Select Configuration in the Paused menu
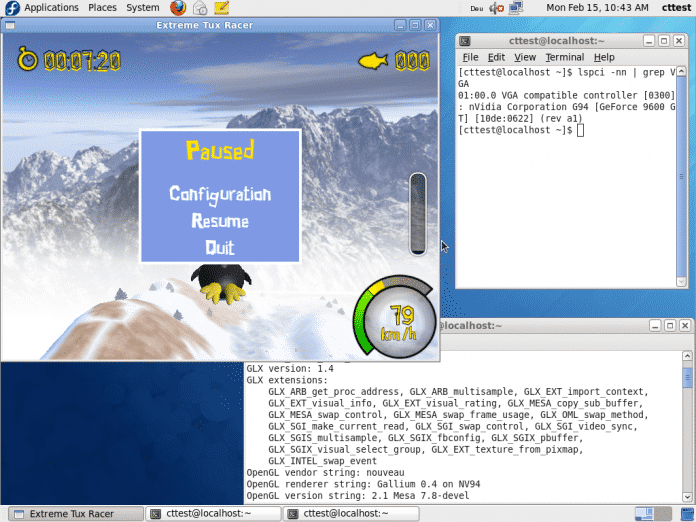 (220, 194)
